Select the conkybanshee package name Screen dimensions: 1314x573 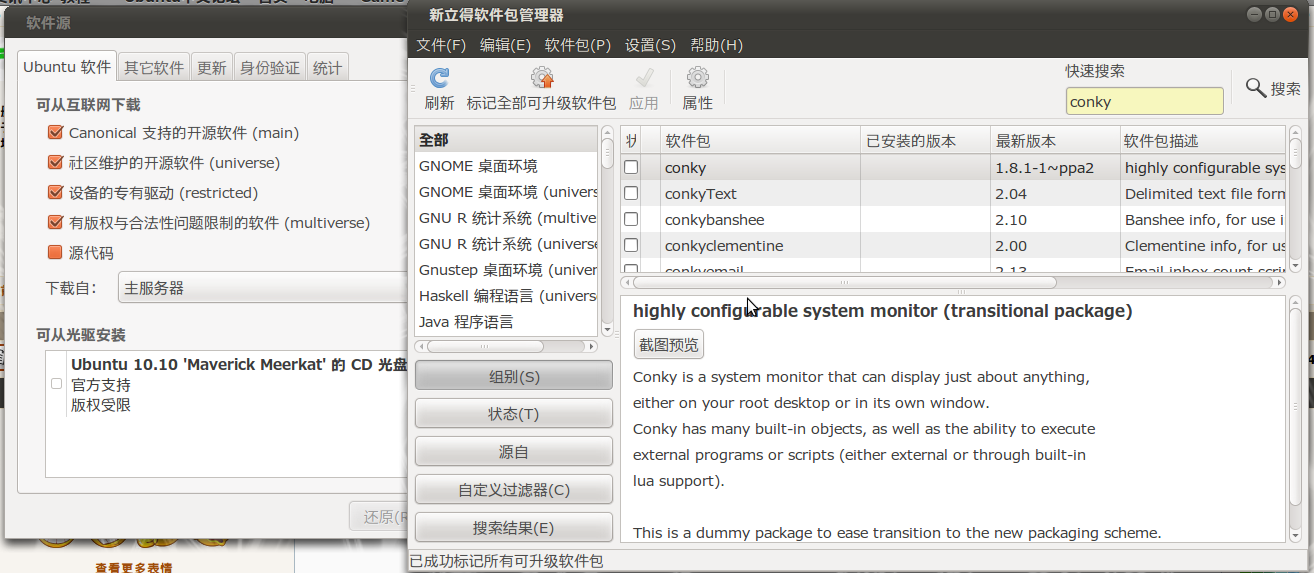pos(714,220)
